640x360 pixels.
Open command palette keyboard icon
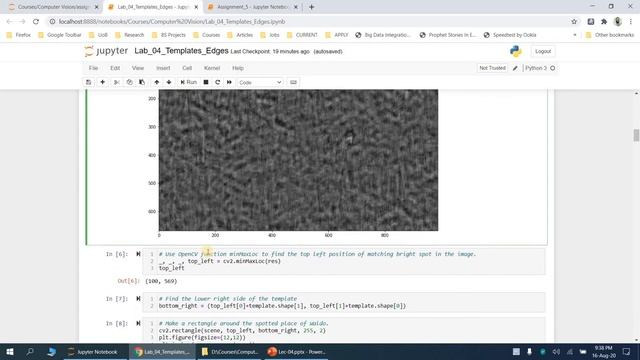(293, 82)
